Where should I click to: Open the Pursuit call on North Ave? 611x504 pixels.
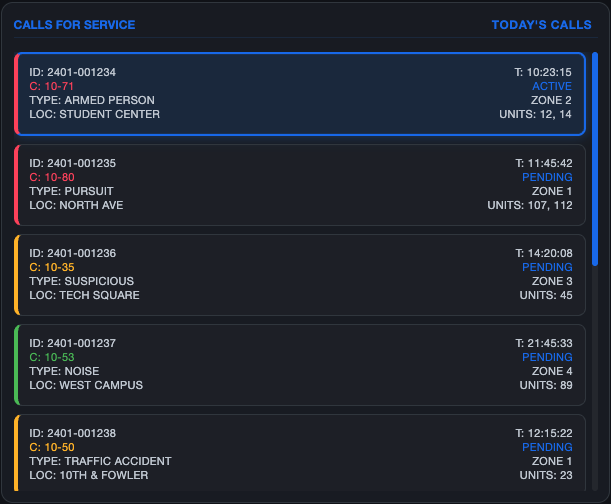(300, 184)
